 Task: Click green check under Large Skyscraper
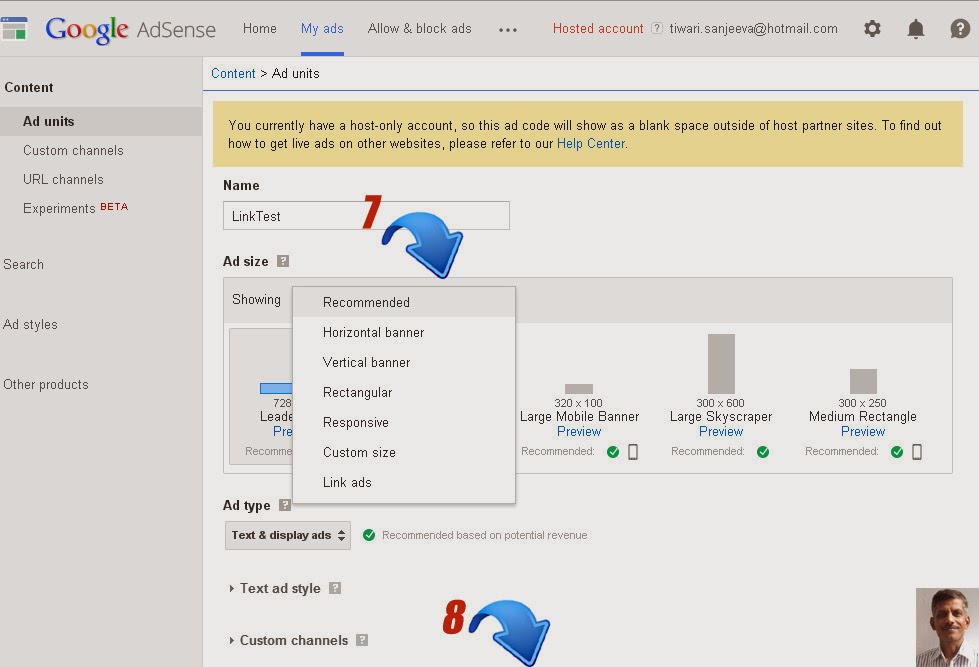pos(762,452)
